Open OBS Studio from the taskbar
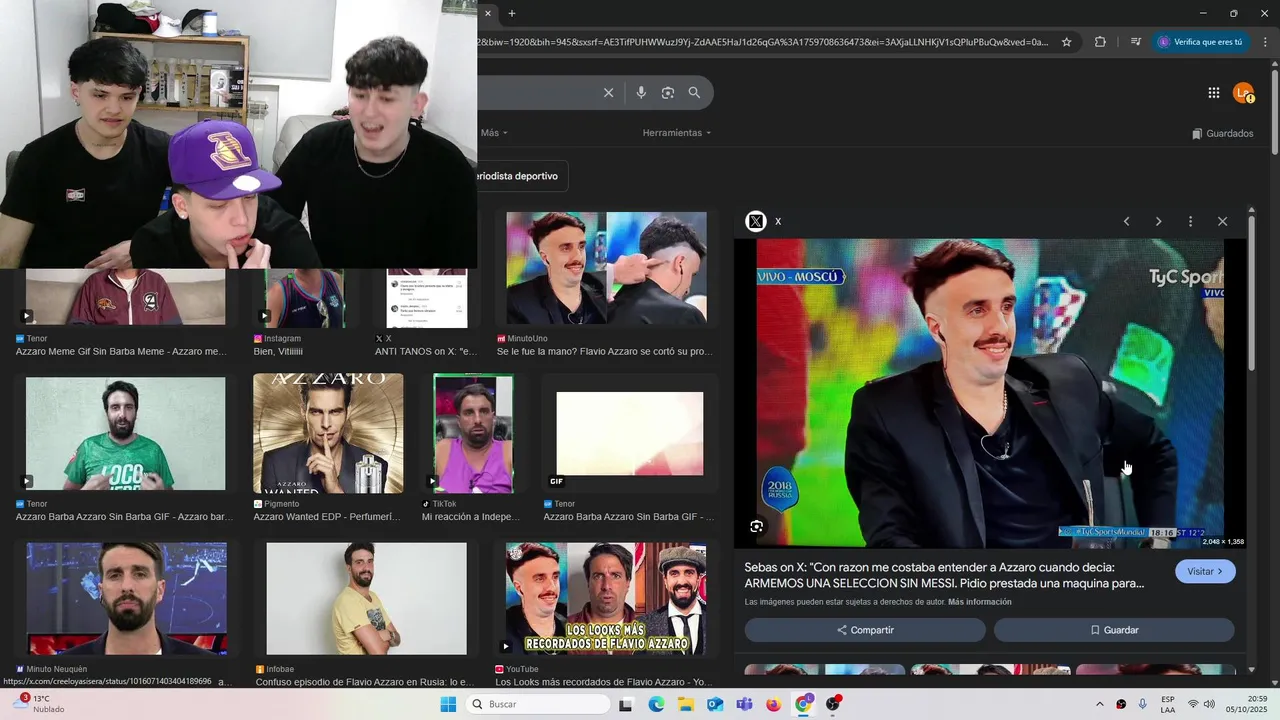The image size is (1280, 720). pos(833,704)
